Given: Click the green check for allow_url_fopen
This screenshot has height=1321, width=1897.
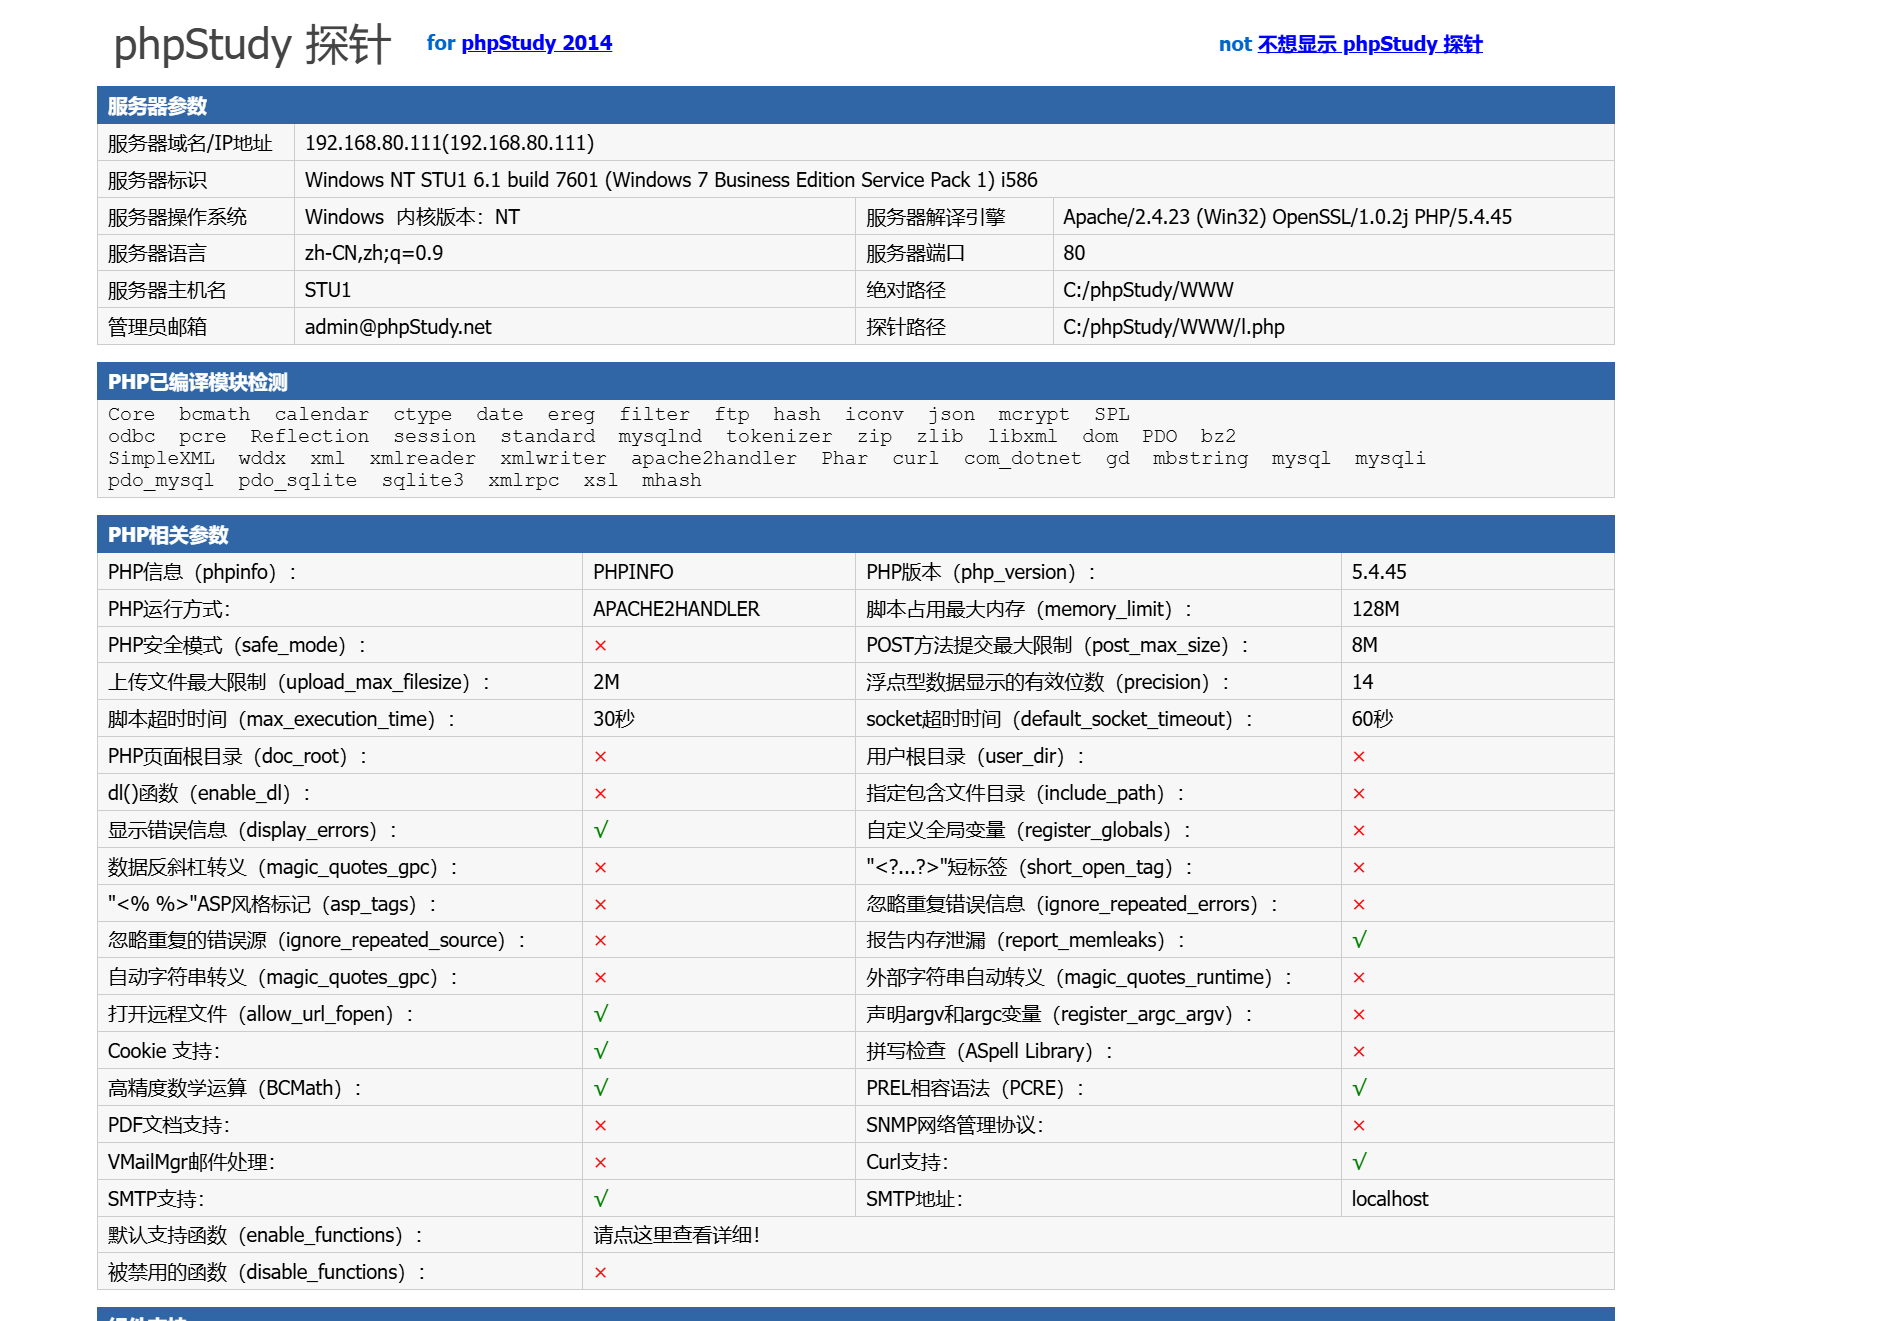Looking at the screenshot, I should [x=600, y=1014].
